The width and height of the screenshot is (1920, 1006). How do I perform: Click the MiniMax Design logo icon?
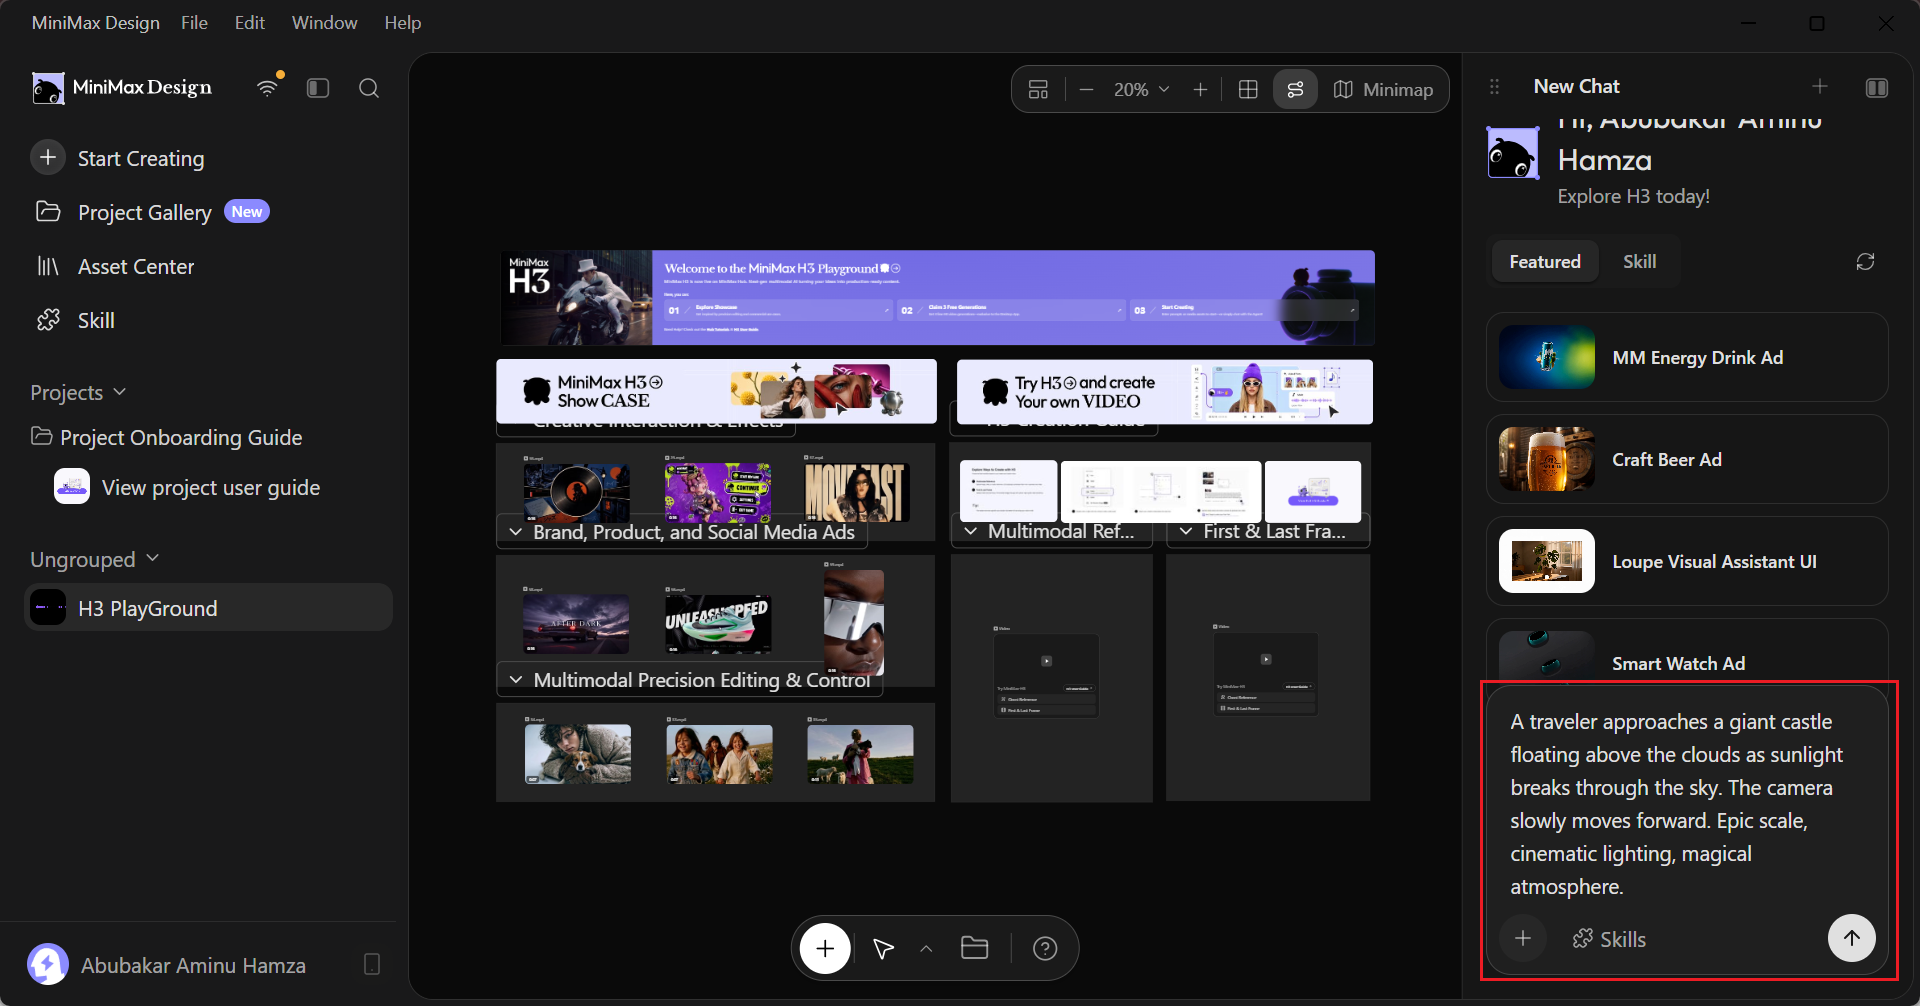click(47, 88)
